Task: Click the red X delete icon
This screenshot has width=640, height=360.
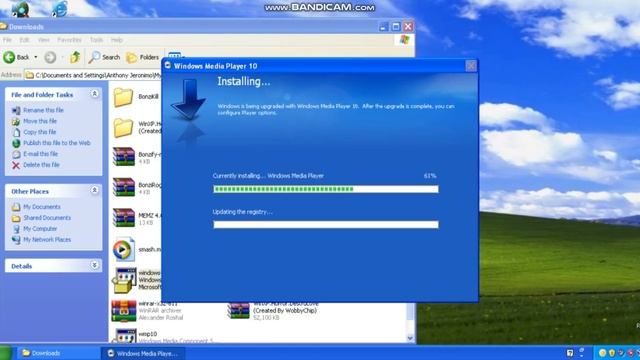Action: 16,165
